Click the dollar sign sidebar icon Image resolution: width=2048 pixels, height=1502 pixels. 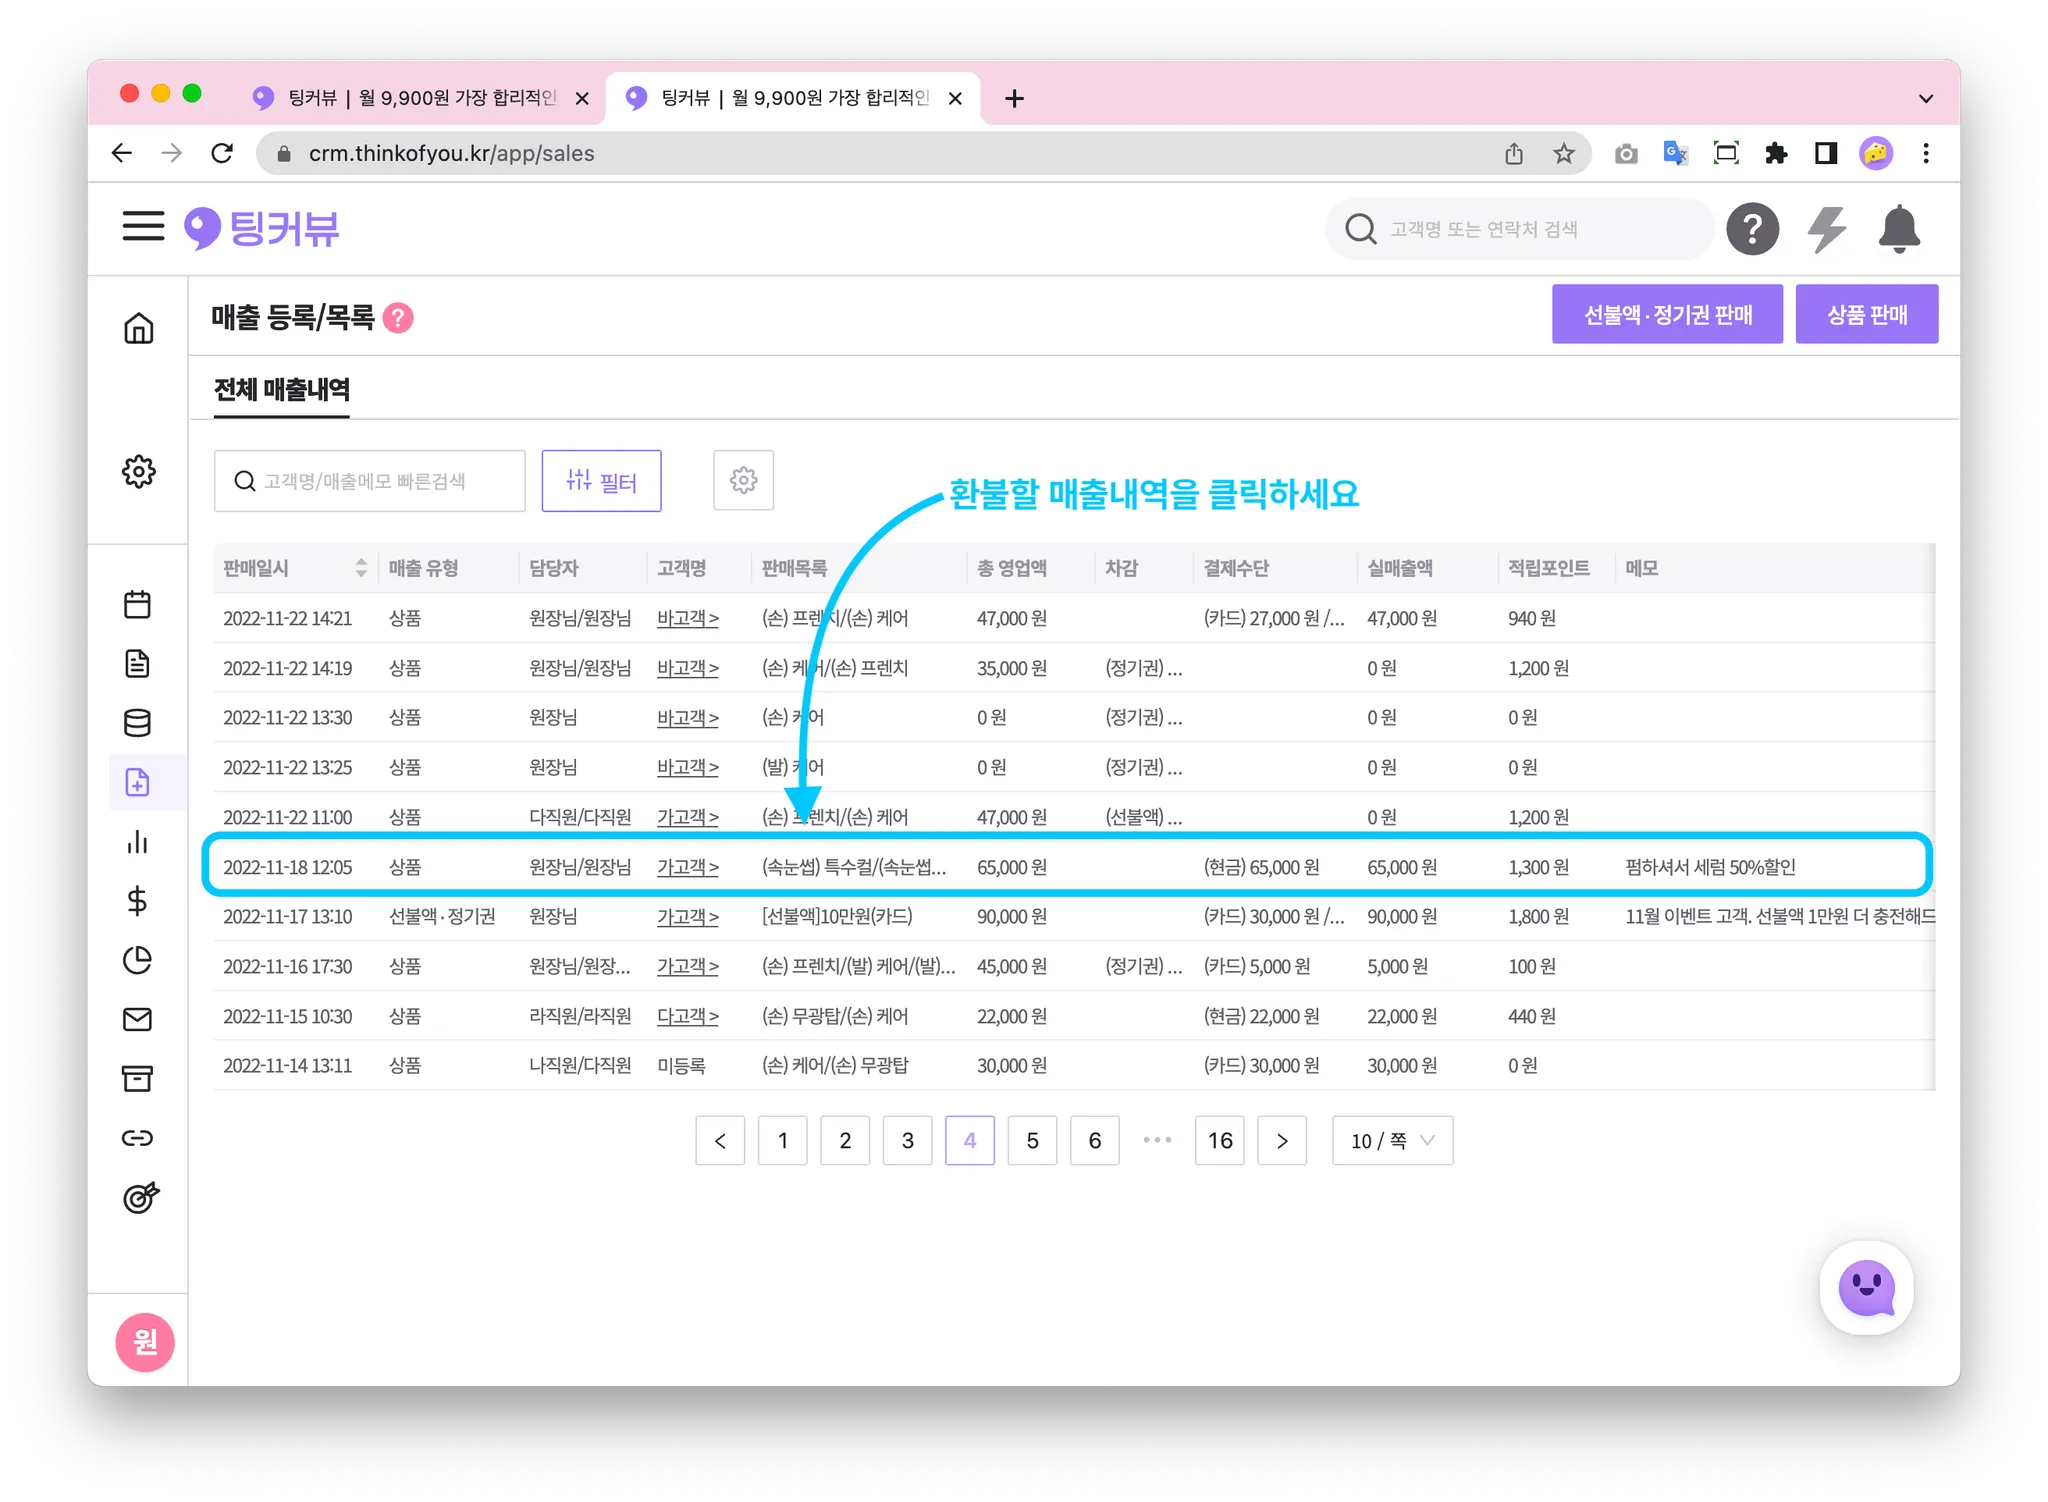pos(138,901)
